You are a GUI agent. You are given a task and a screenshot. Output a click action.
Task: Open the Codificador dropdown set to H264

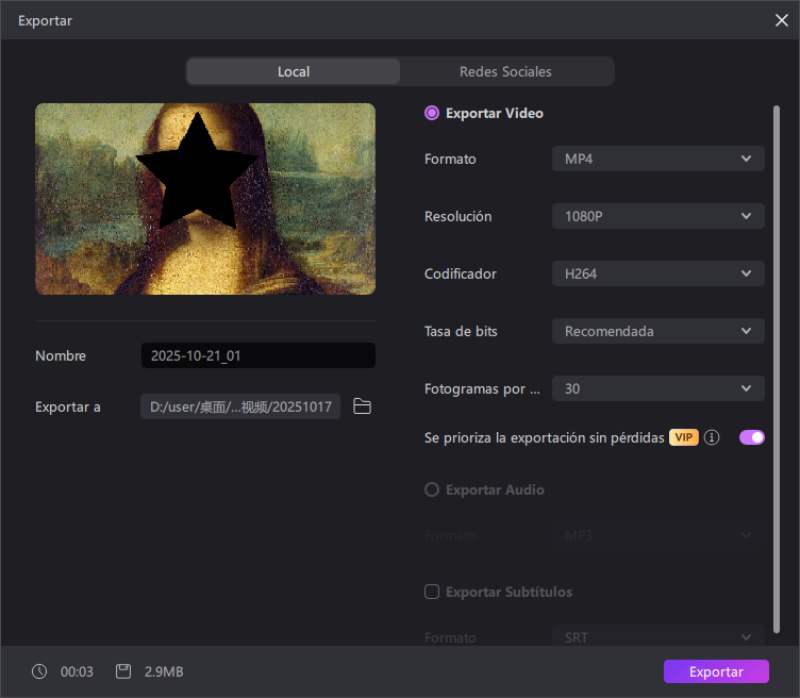tap(658, 273)
